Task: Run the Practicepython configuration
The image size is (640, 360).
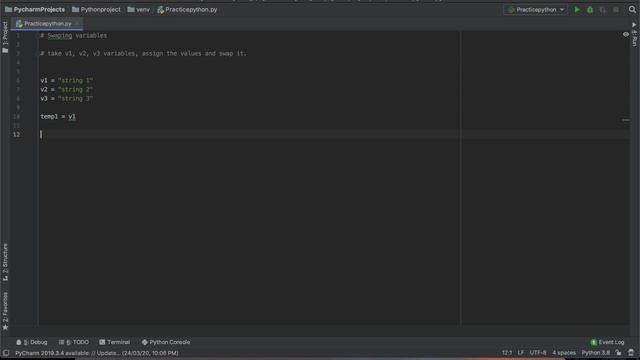Action: pos(577,9)
